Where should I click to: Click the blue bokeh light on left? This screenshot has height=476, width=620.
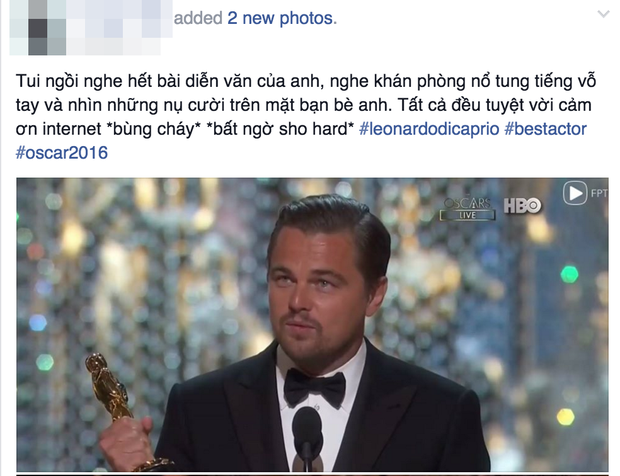(38, 323)
